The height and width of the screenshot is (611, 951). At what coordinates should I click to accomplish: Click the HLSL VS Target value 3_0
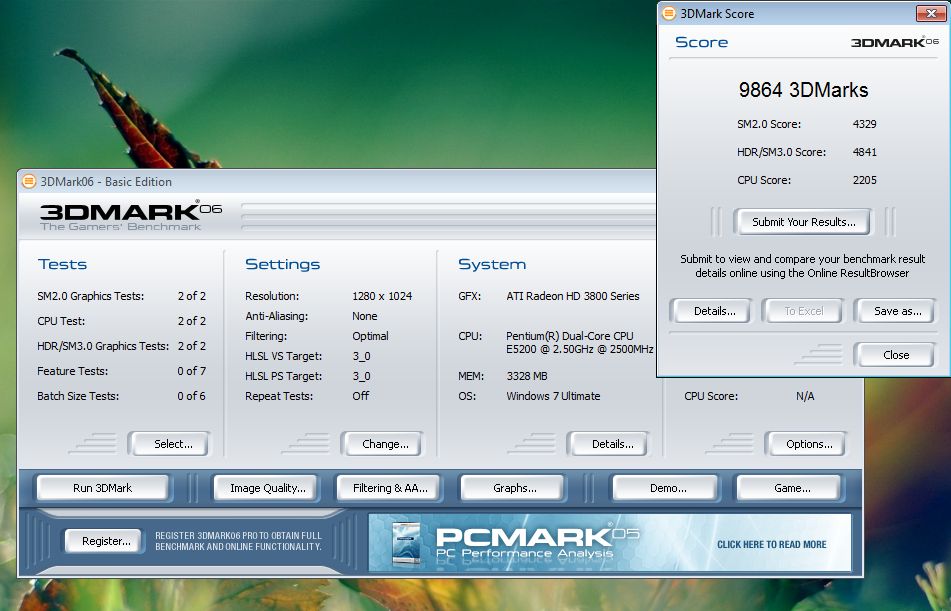[x=361, y=356]
